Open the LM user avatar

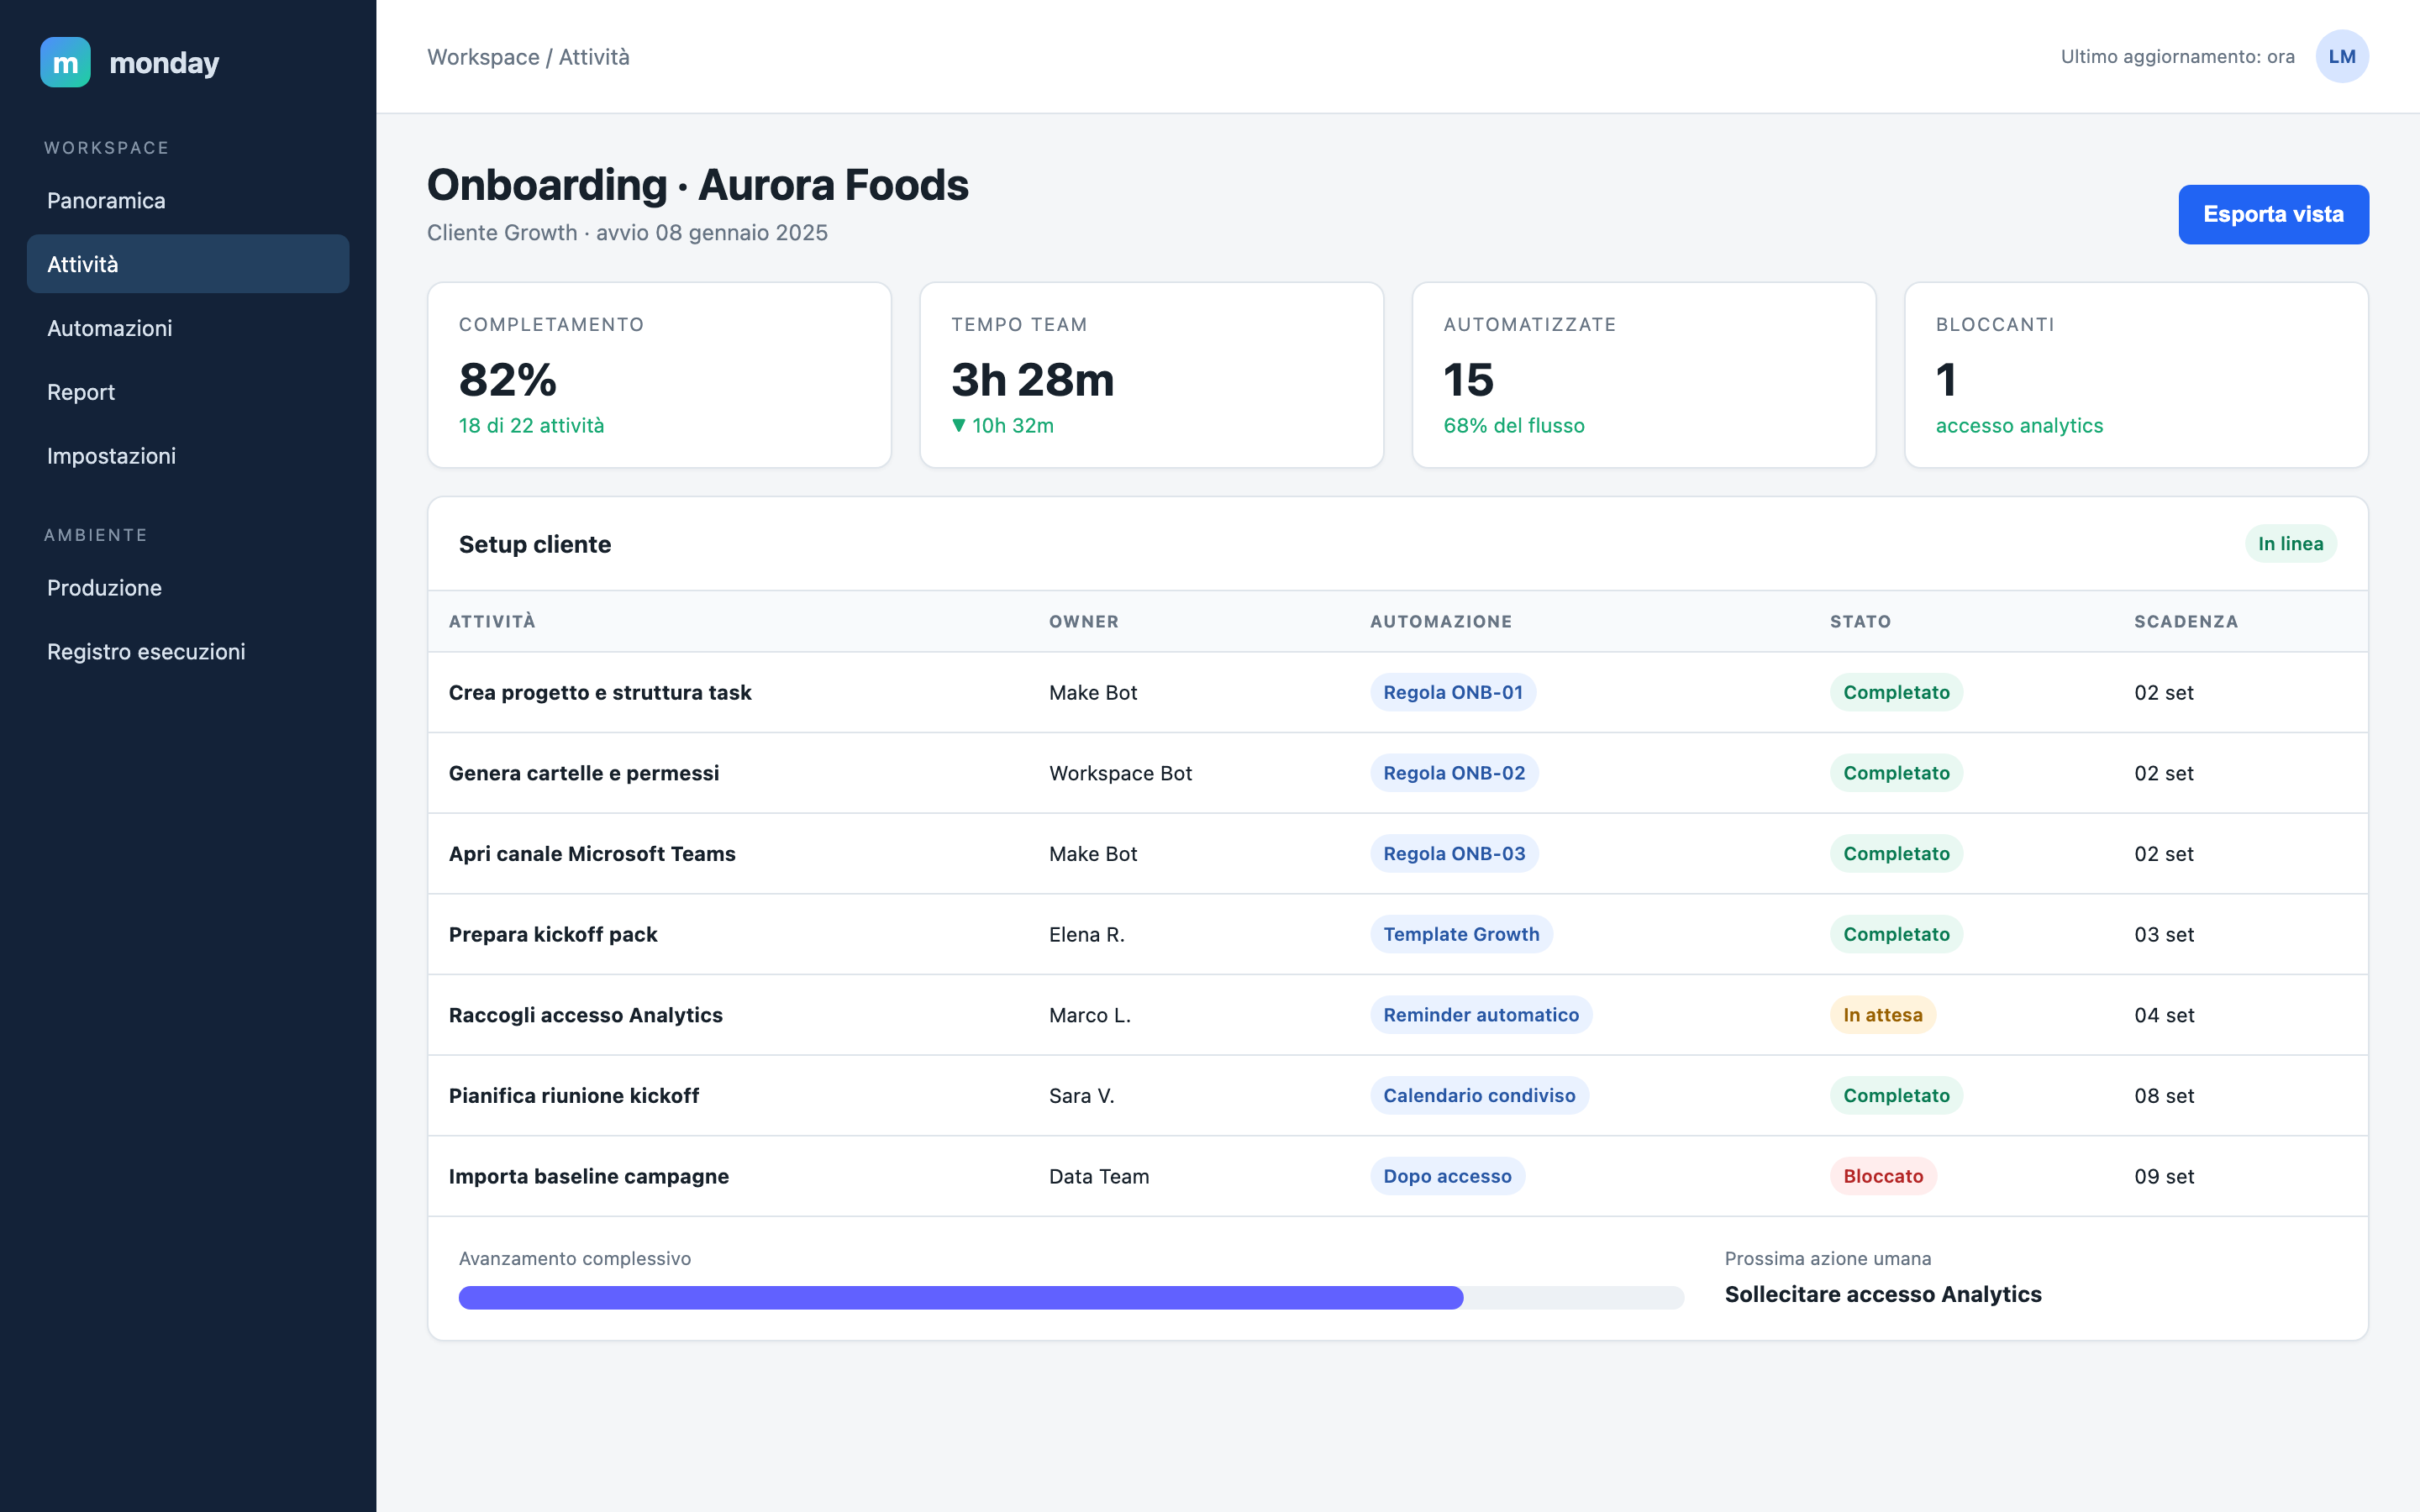pos(2342,57)
